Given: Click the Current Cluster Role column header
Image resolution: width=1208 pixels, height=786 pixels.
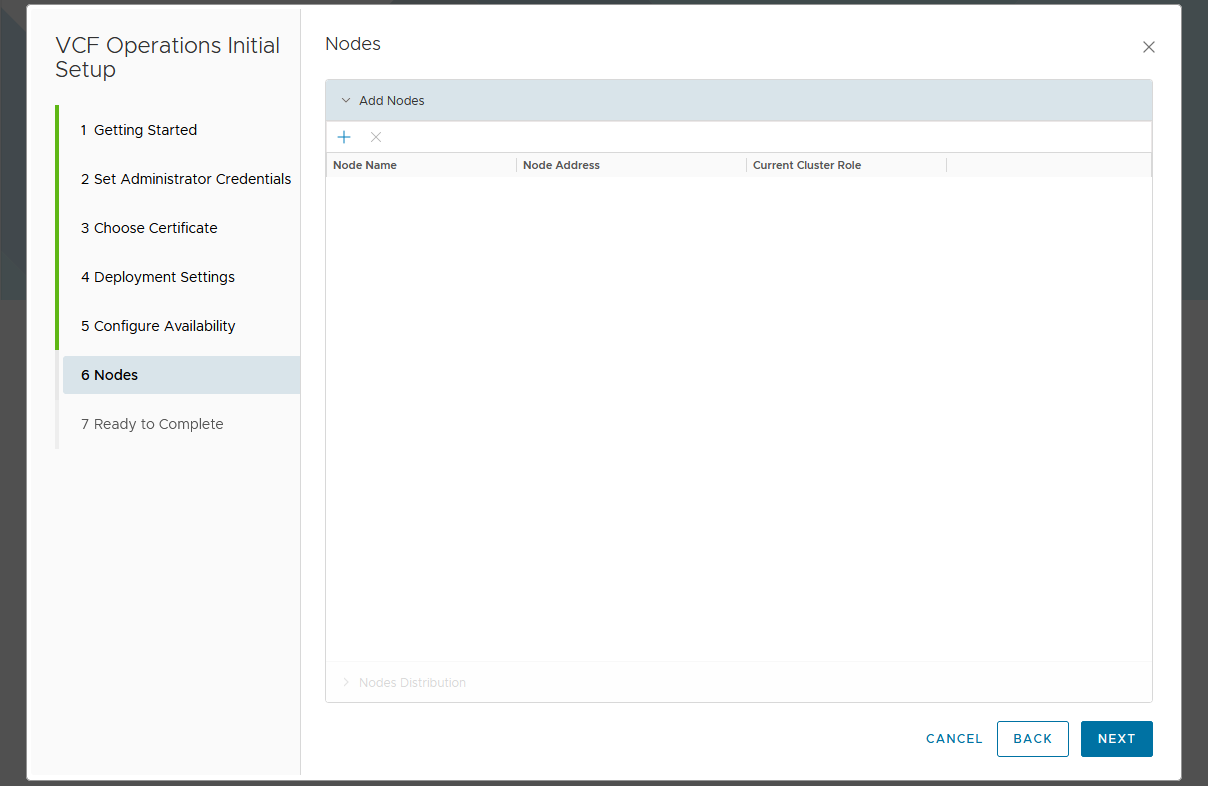Looking at the screenshot, I should 806,165.
